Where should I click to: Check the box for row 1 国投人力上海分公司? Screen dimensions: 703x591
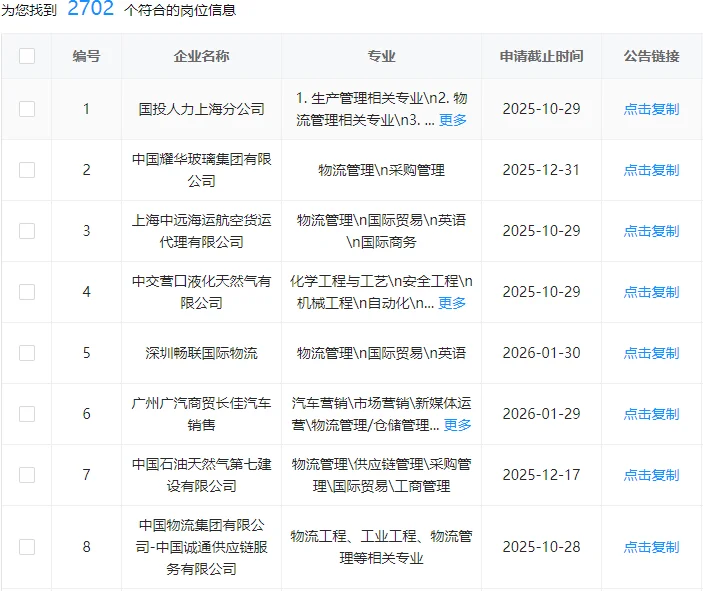coord(27,109)
